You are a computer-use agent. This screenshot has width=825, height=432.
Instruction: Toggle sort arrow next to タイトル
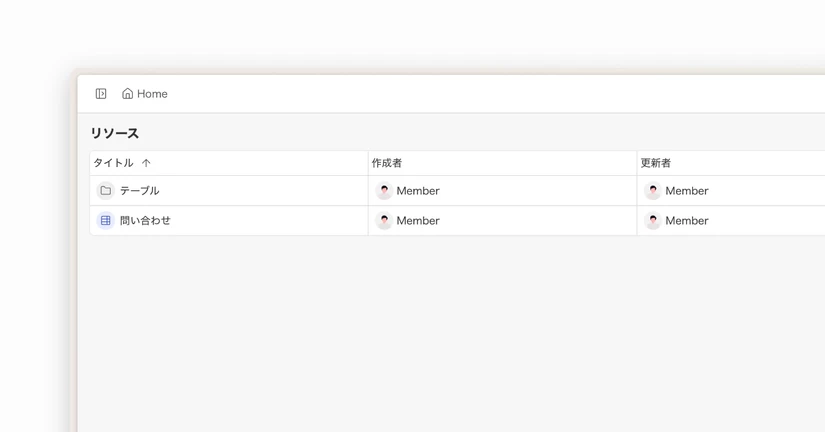[x=146, y=163]
